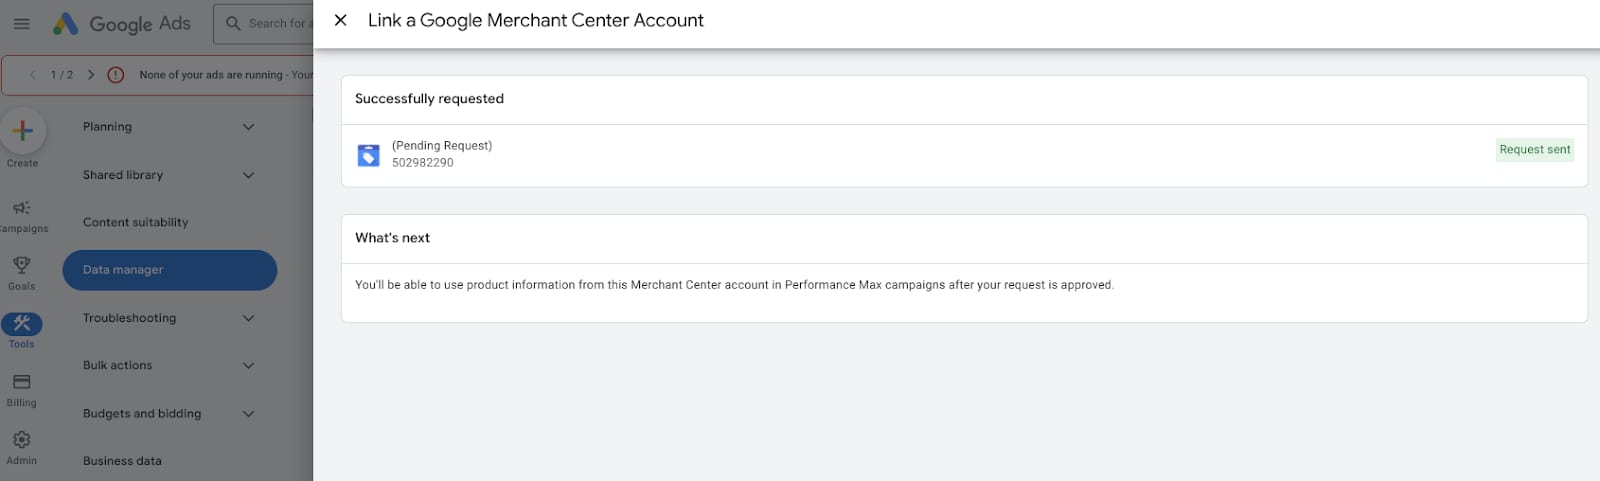Open the Admin gear icon
Image resolution: width=1600 pixels, height=481 pixels.
point(21,440)
